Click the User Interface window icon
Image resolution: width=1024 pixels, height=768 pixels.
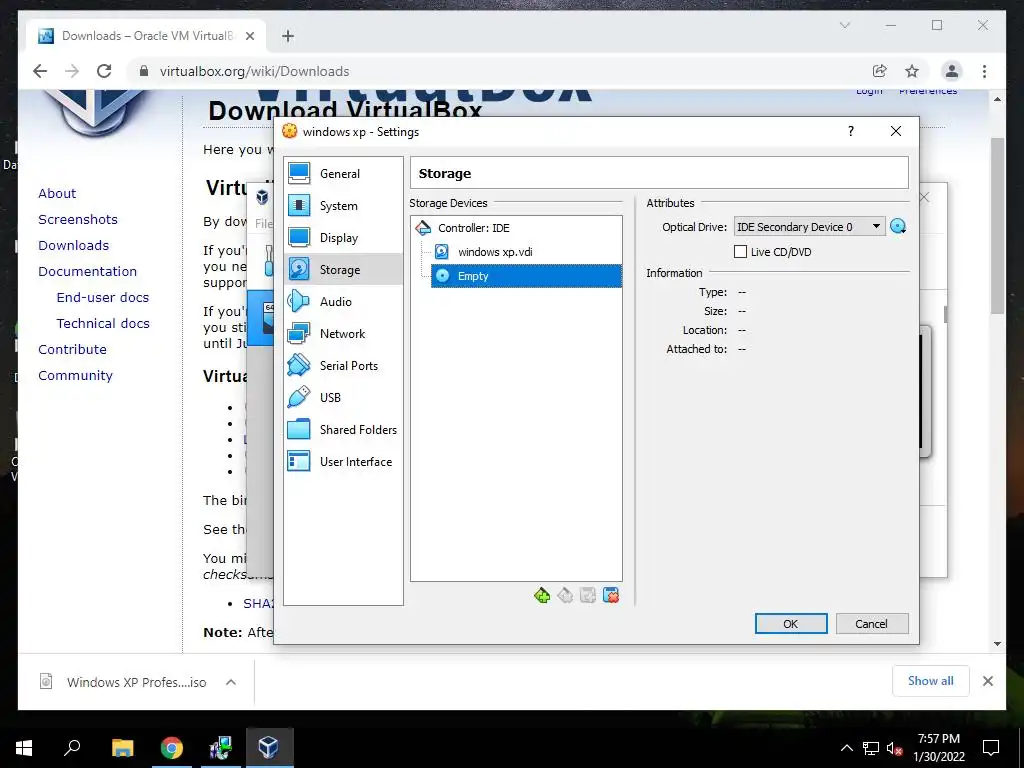[x=299, y=461]
